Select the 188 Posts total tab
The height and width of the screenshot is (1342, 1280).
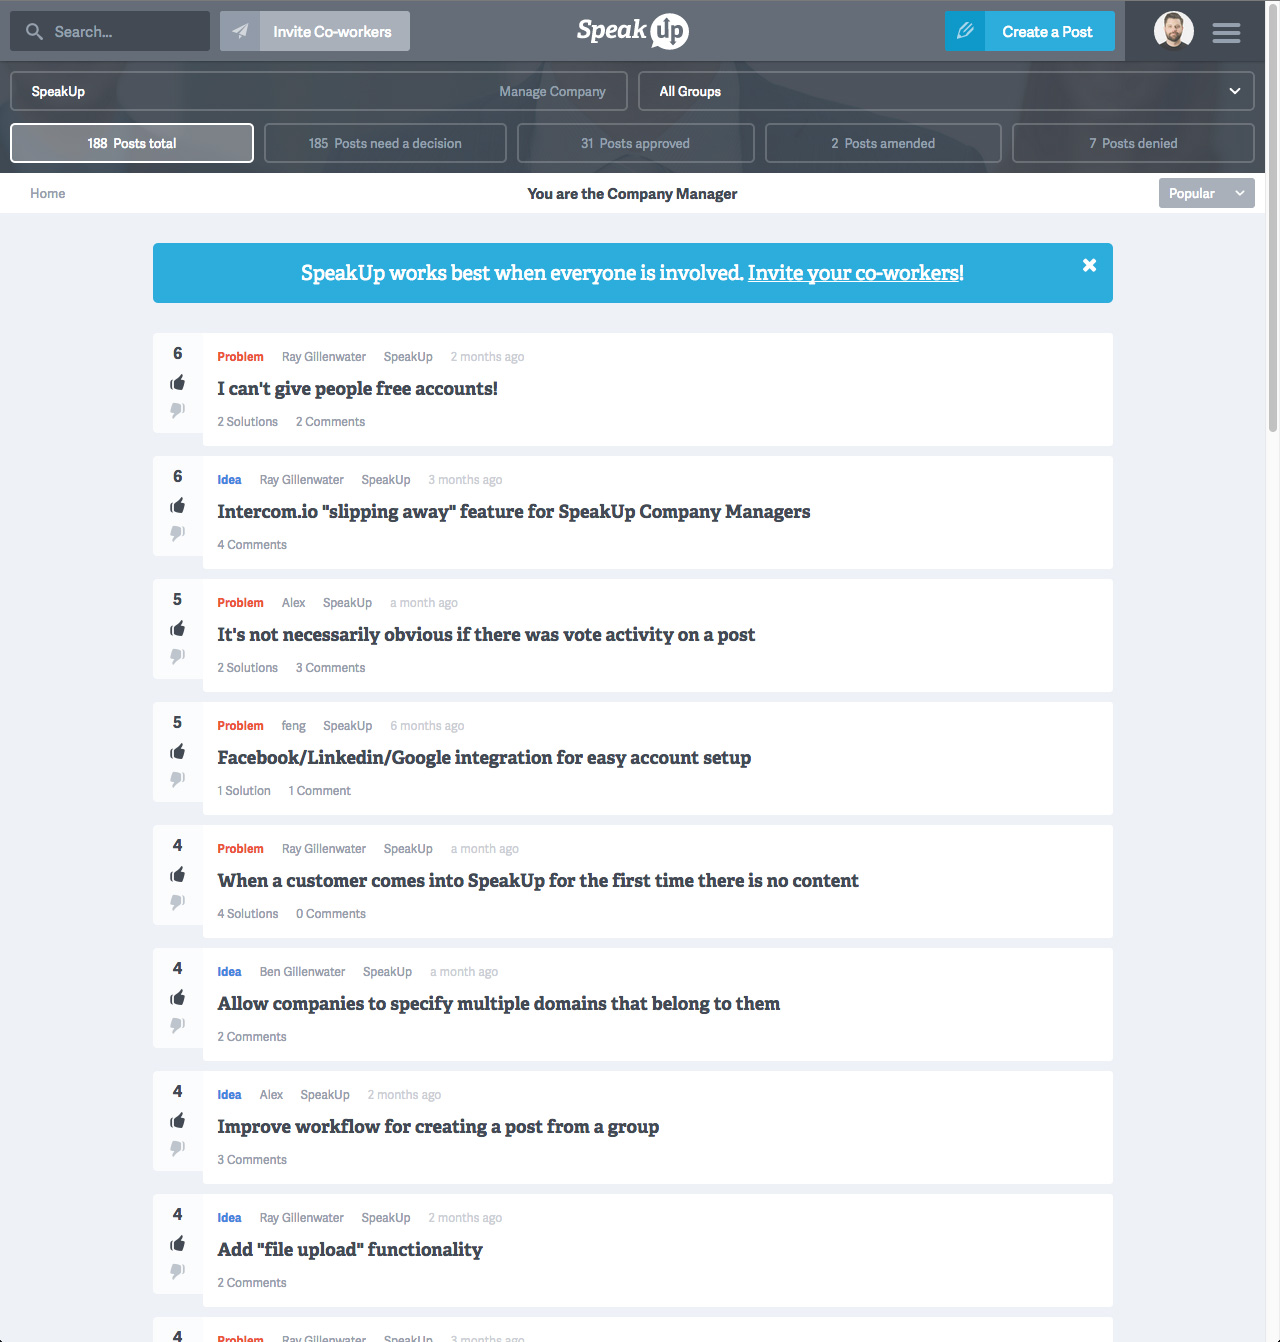pos(132,143)
